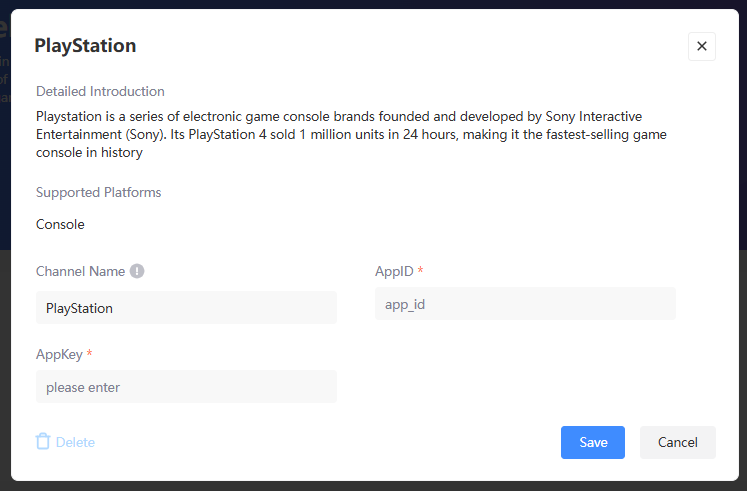Select the Console platform text
The image size is (747, 491).
click(60, 224)
